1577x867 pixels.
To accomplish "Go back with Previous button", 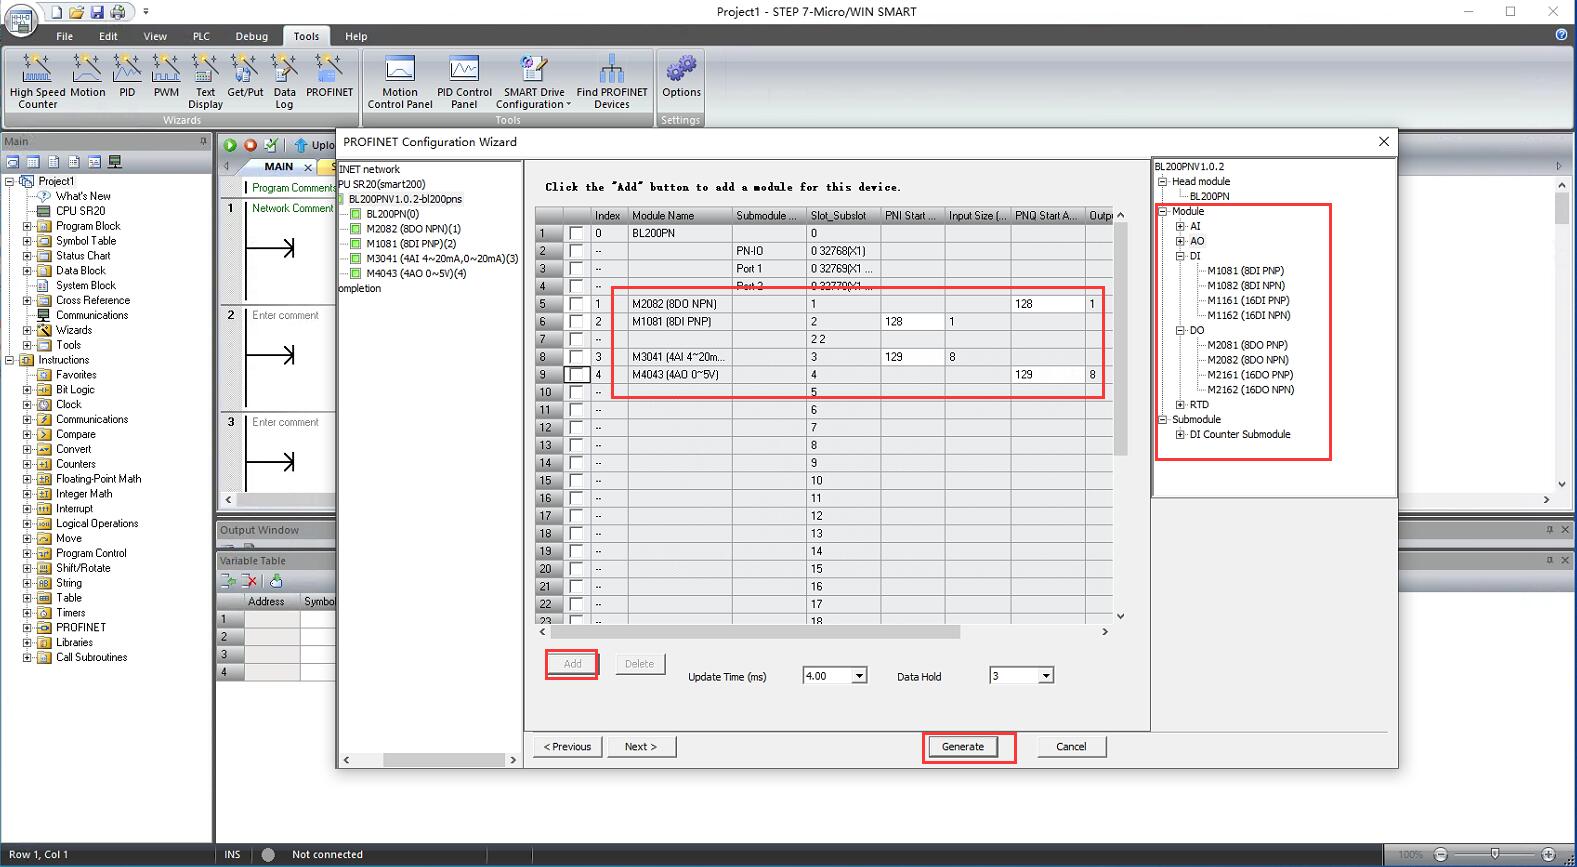I will (567, 747).
